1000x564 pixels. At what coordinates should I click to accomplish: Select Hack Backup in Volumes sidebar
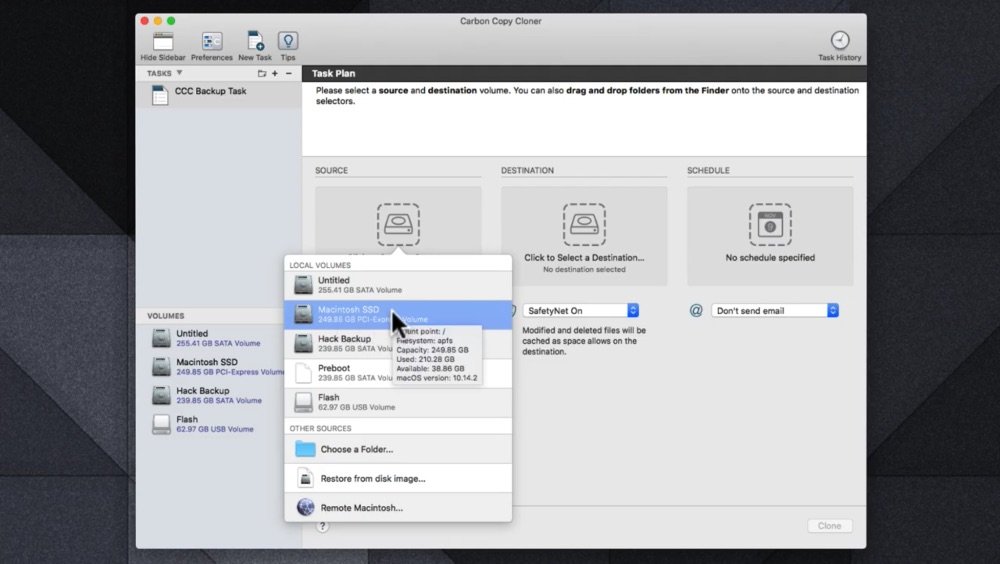tap(203, 395)
